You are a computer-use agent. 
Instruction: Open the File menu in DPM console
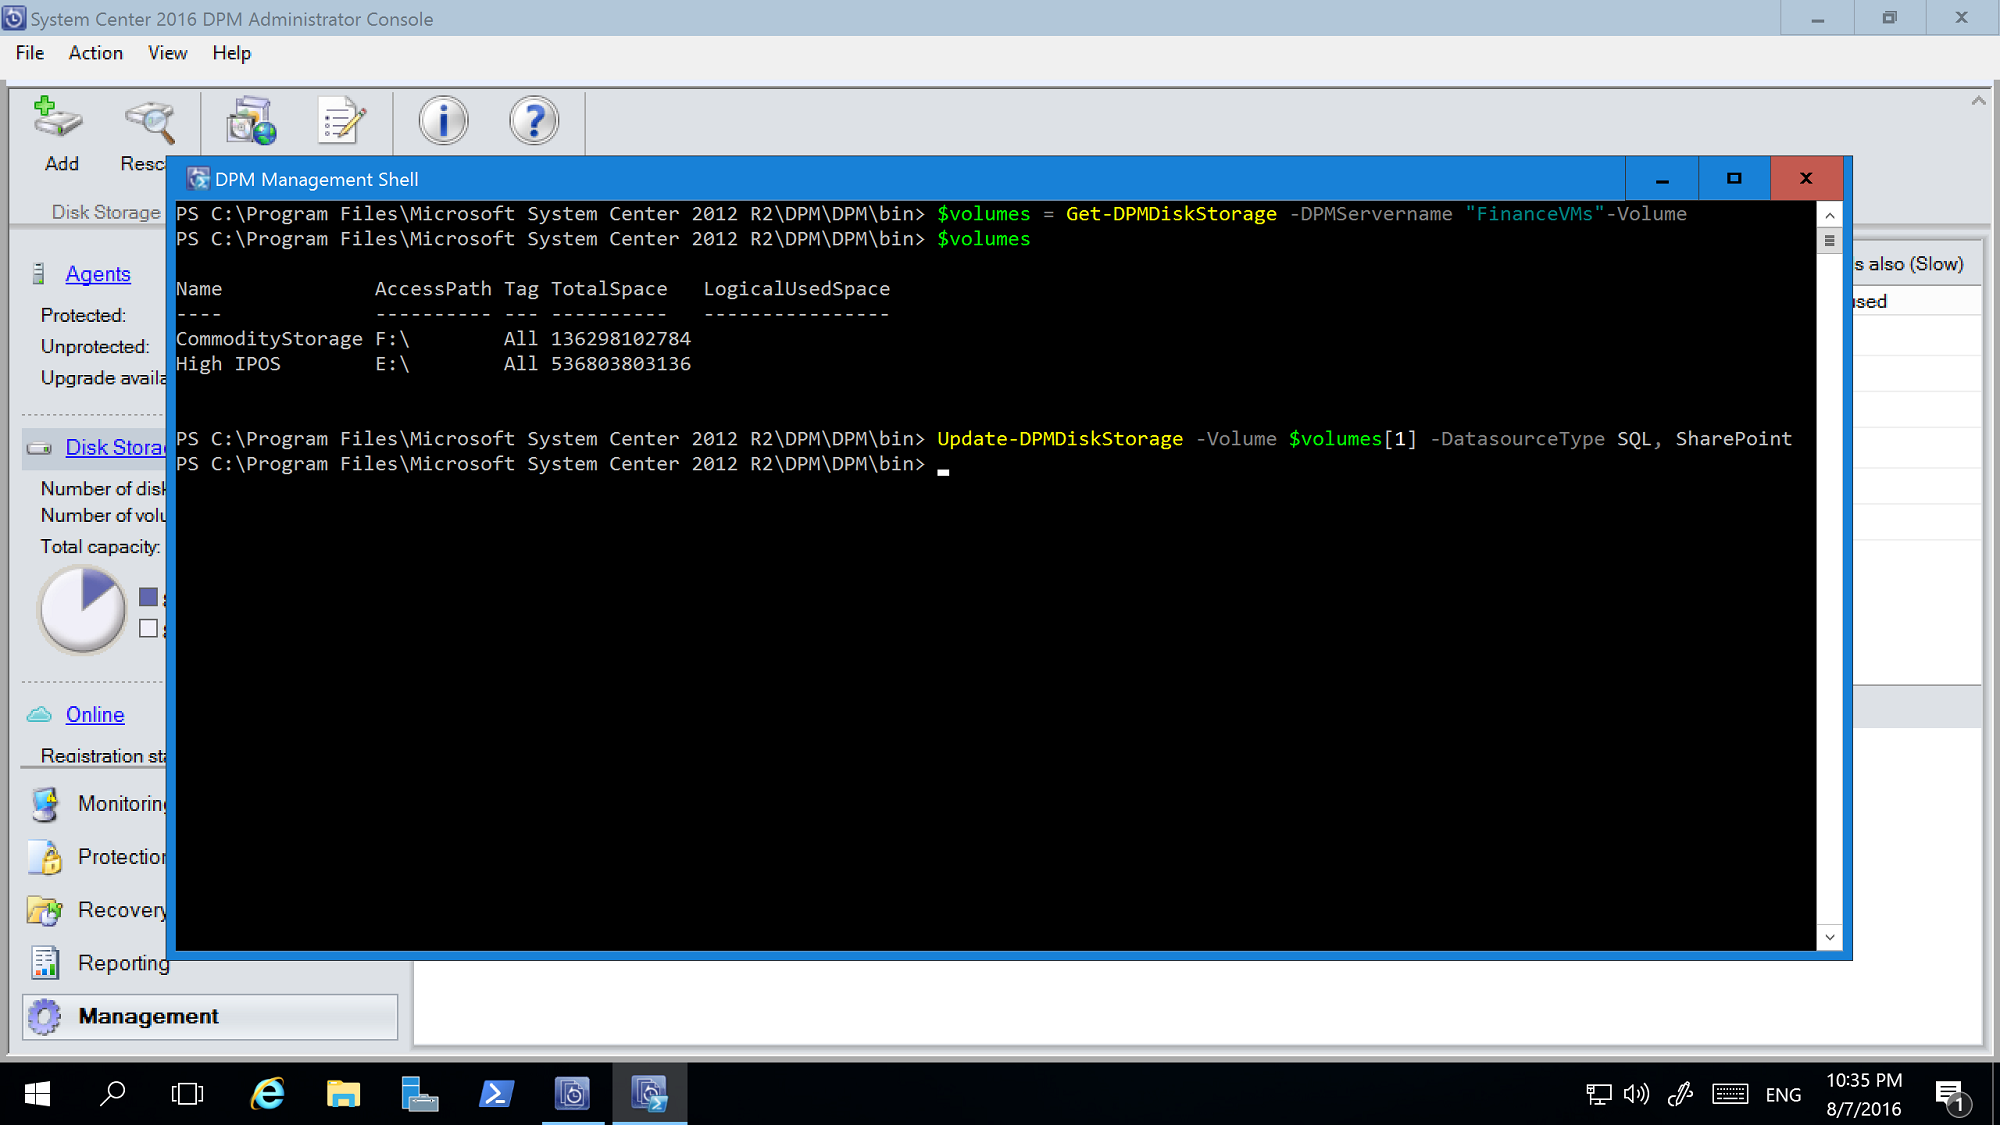(x=29, y=52)
